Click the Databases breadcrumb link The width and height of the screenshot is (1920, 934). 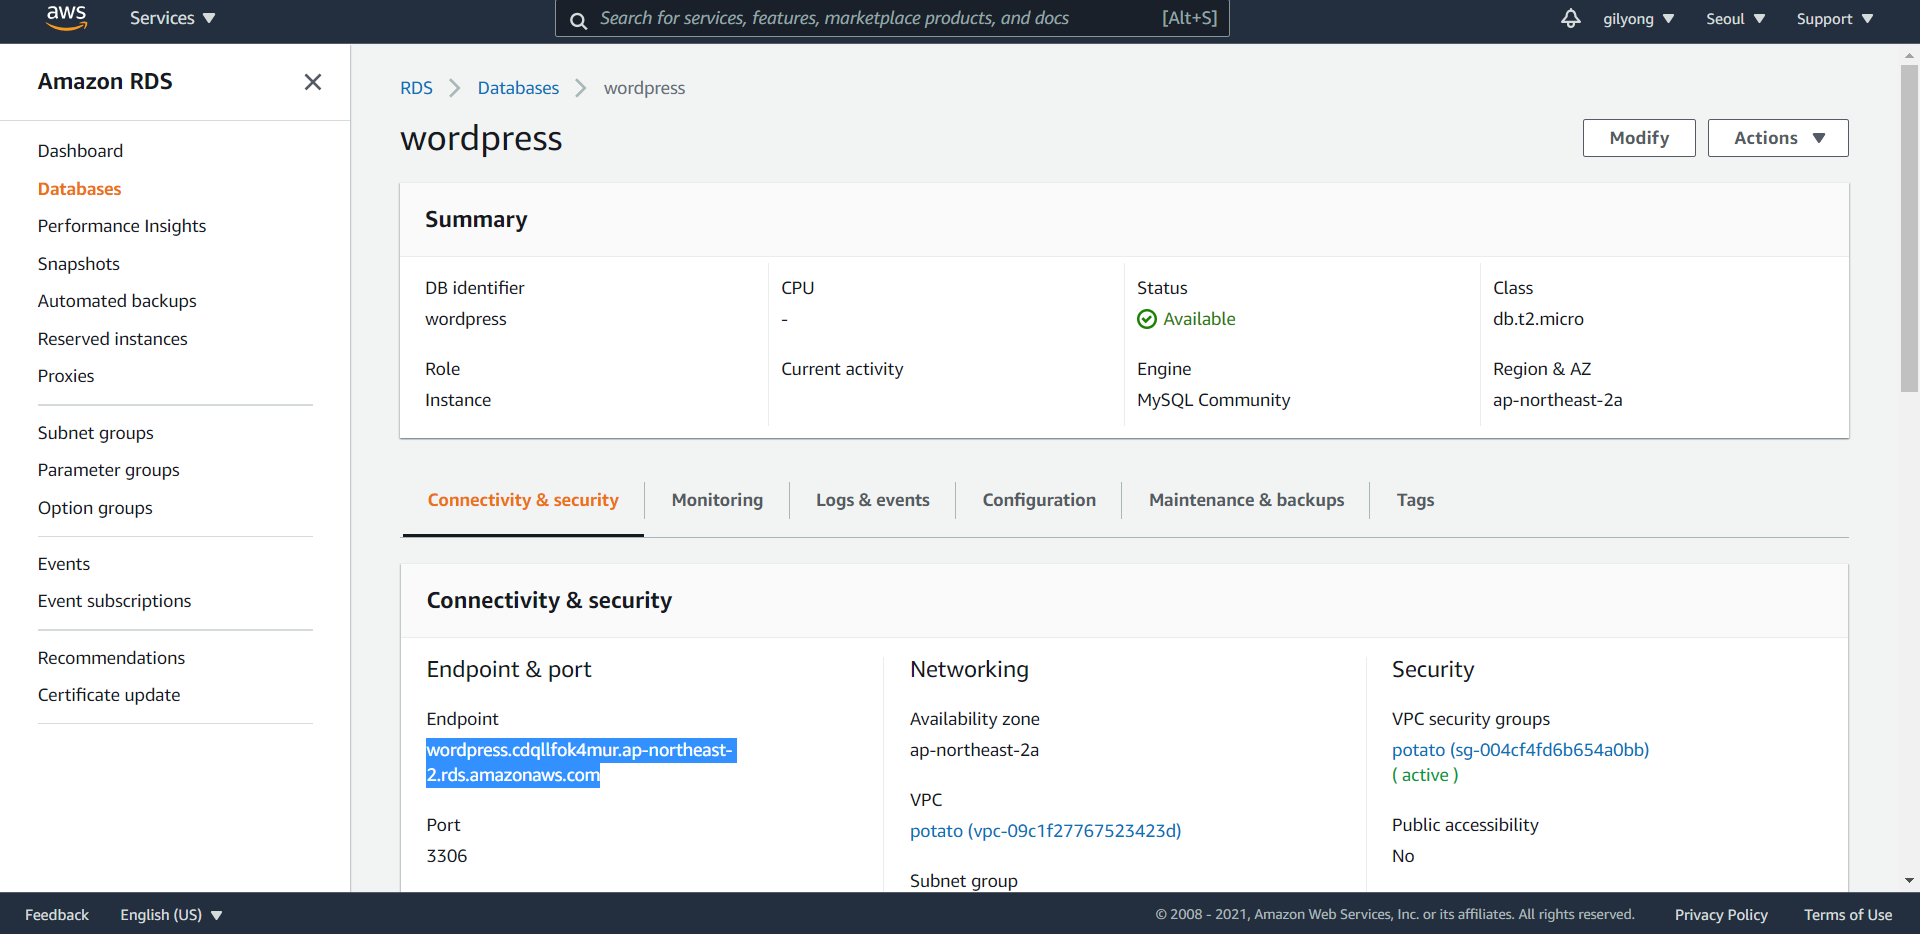[x=518, y=88]
